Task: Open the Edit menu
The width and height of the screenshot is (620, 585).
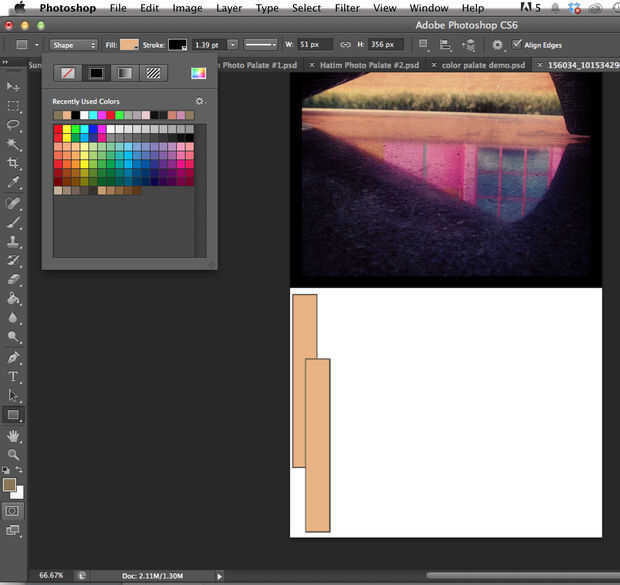Action: click(x=149, y=8)
